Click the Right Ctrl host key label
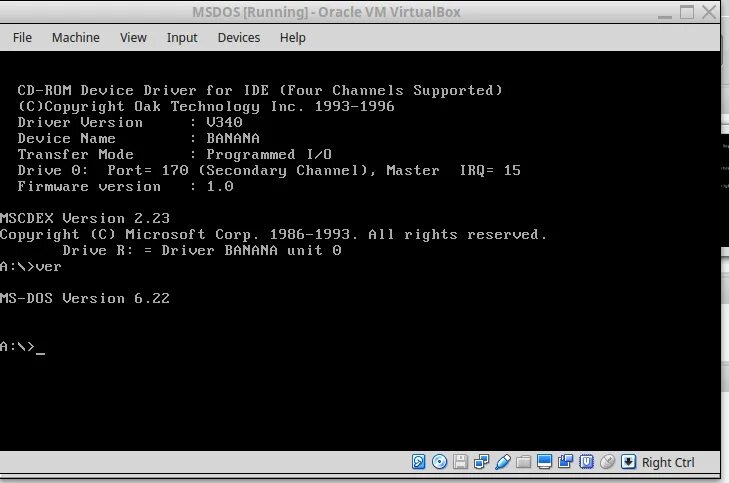Screen dimensions: 729x483 (668, 463)
